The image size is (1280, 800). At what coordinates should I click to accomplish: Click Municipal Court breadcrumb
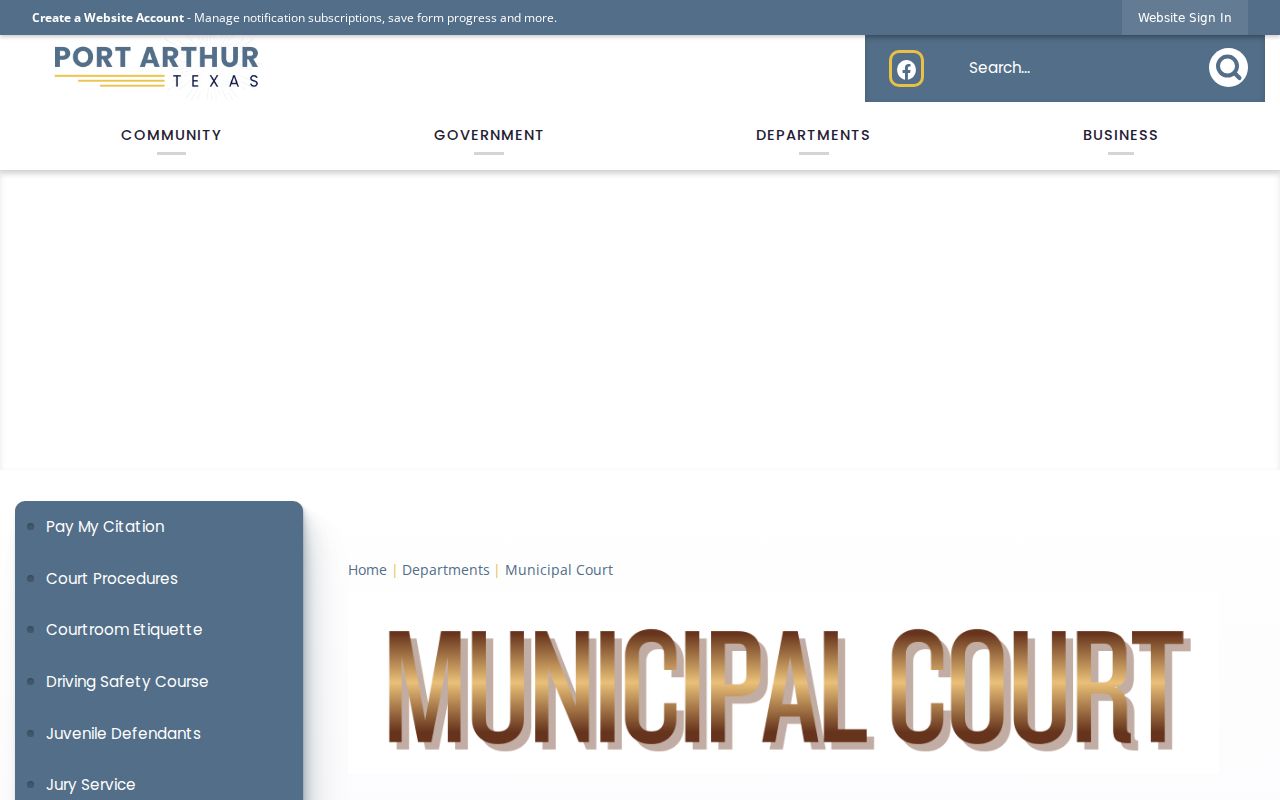click(x=559, y=570)
